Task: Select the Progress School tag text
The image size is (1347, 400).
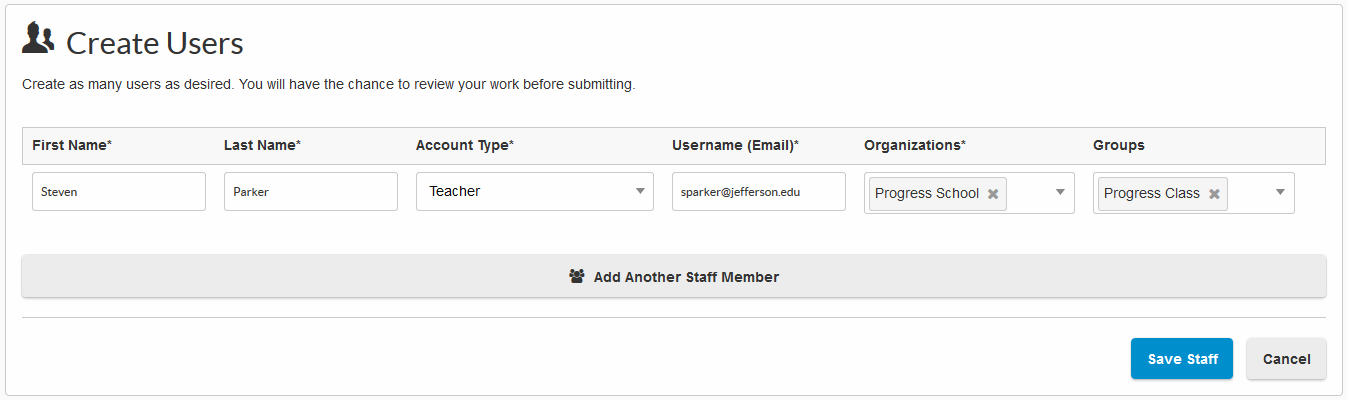Action: pos(927,194)
